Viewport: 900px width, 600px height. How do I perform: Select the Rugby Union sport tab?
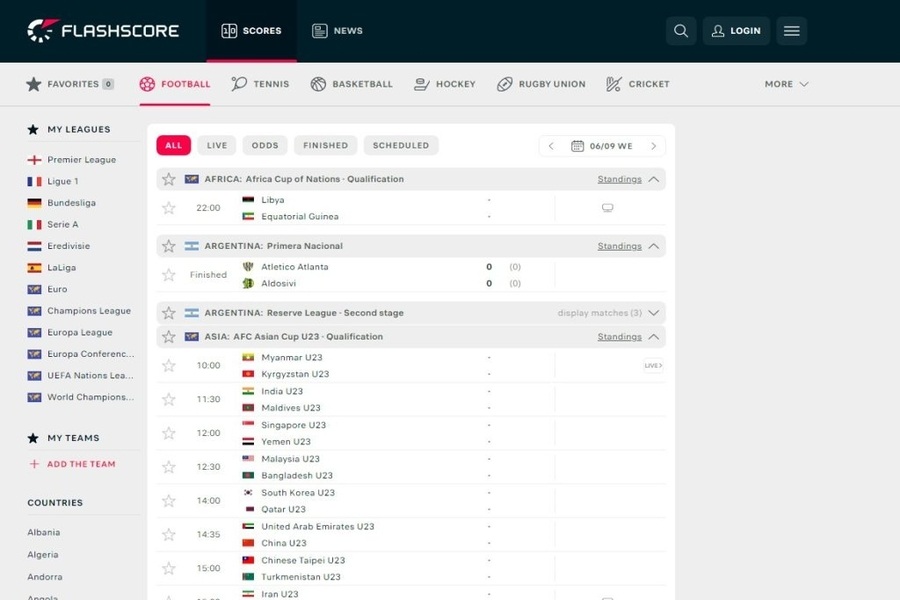pos(541,84)
